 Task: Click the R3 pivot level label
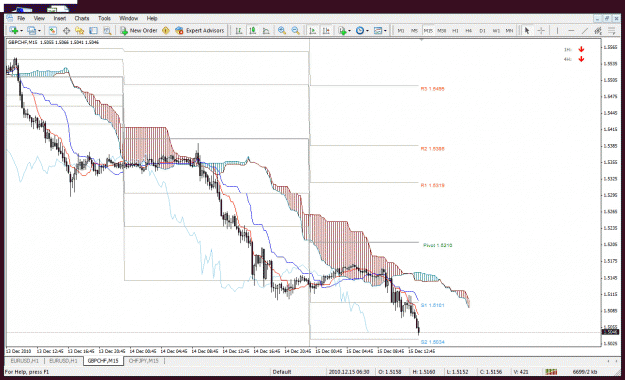[x=432, y=89]
